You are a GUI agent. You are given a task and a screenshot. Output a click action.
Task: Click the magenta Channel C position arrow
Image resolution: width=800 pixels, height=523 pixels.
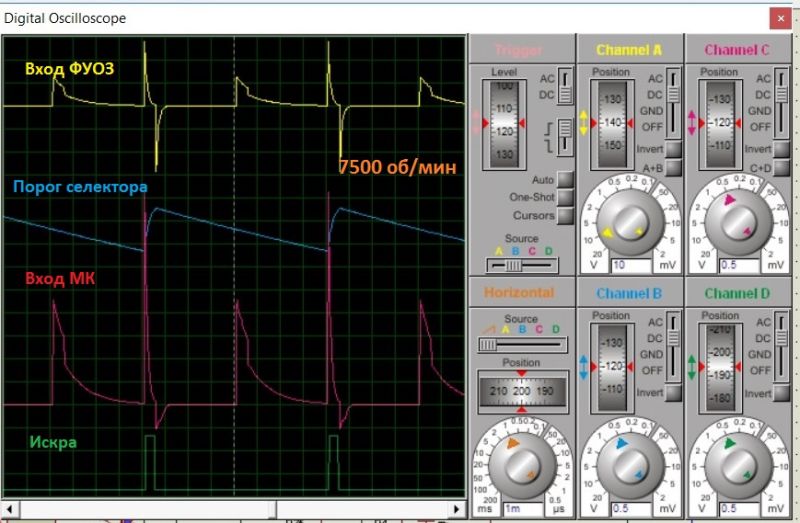pyautogui.click(x=692, y=123)
